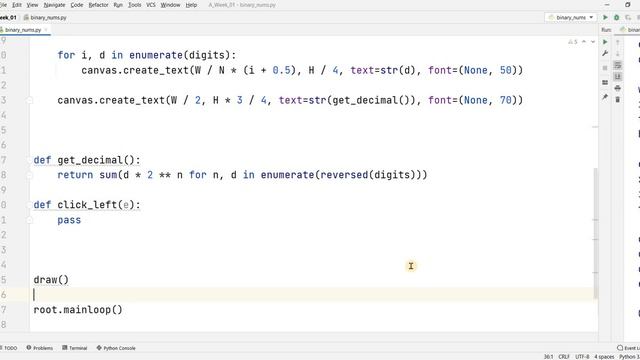The width and height of the screenshot is (640, 360).
Task: Click the def get_decimal(): line
Action: (87, 160)
